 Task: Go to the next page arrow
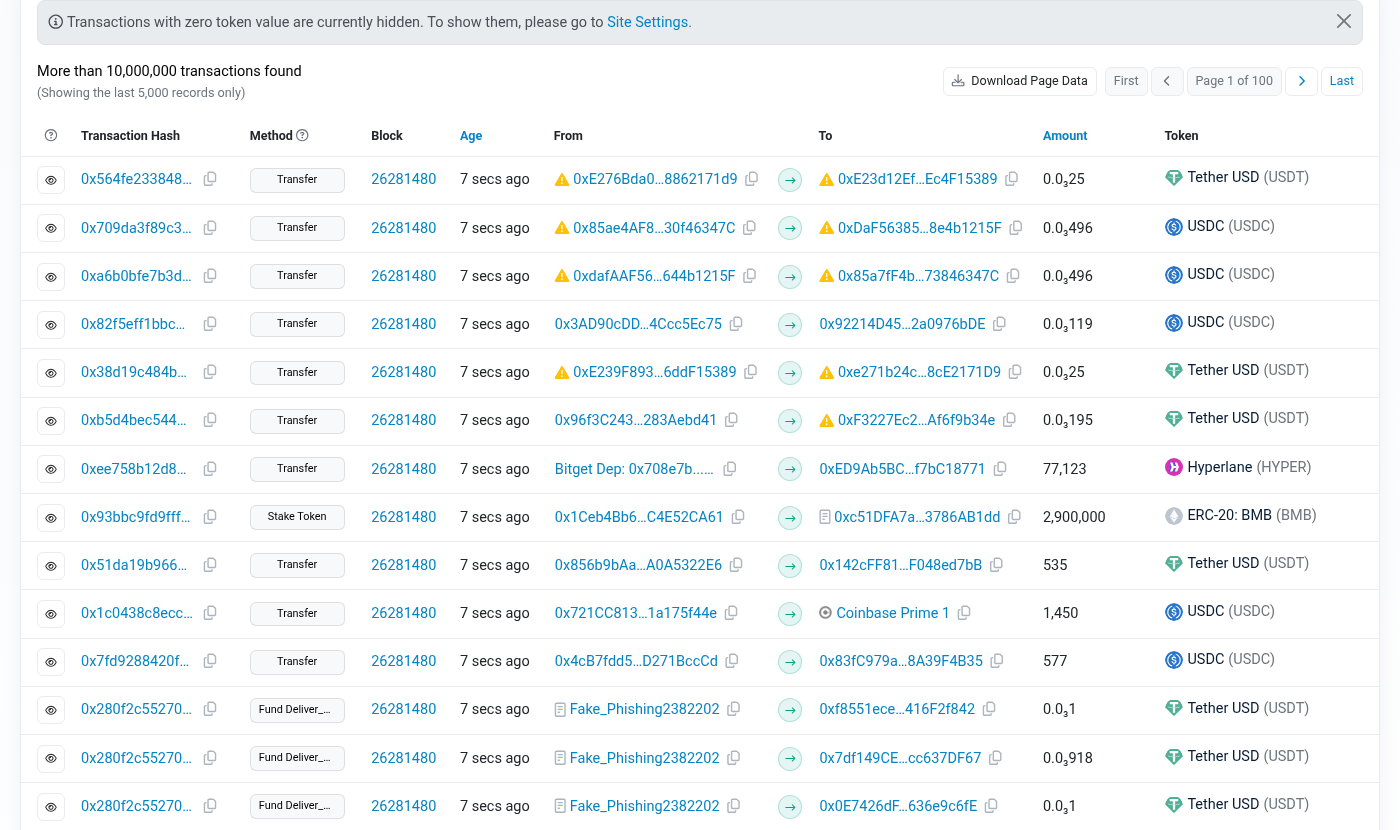click(x=1301, y=81)
